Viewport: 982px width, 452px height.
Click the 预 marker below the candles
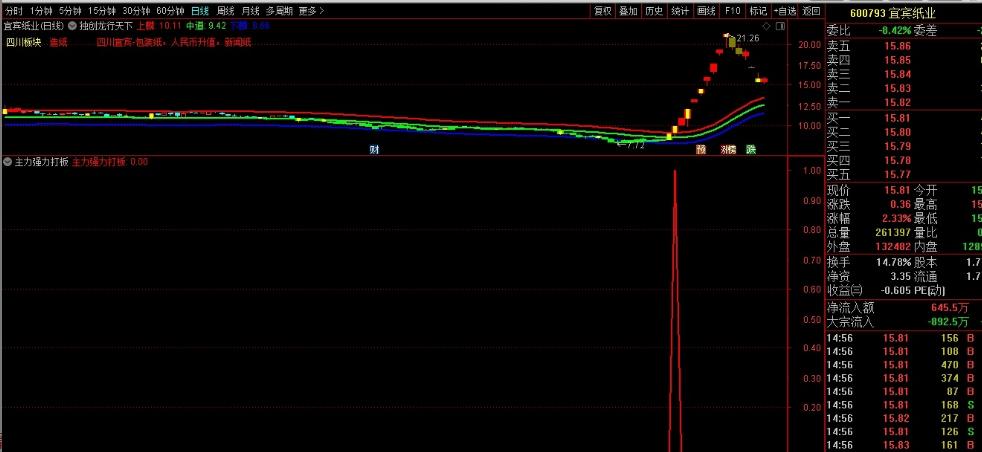pos(701,149)
